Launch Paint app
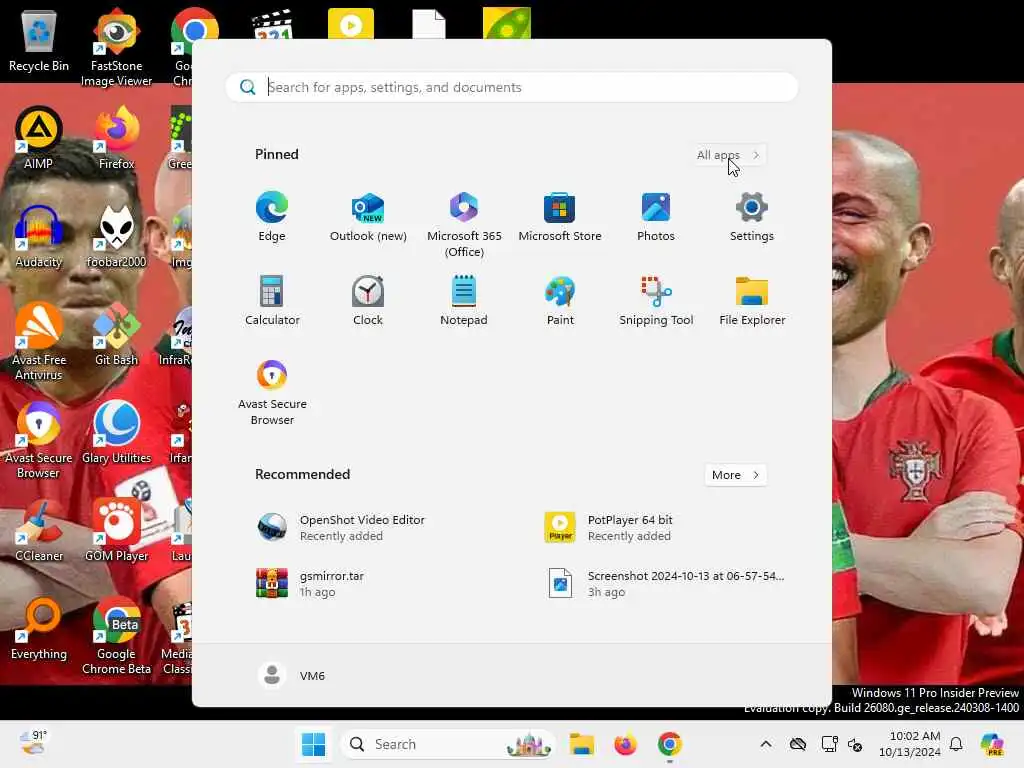Viewport: 1024px width, 768px height. pos(560,300)
